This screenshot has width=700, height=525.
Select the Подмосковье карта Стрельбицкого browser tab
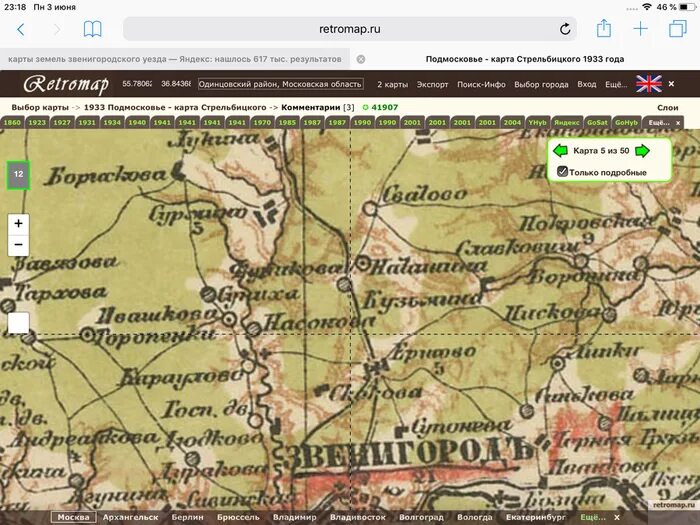(x=525, y=59)
